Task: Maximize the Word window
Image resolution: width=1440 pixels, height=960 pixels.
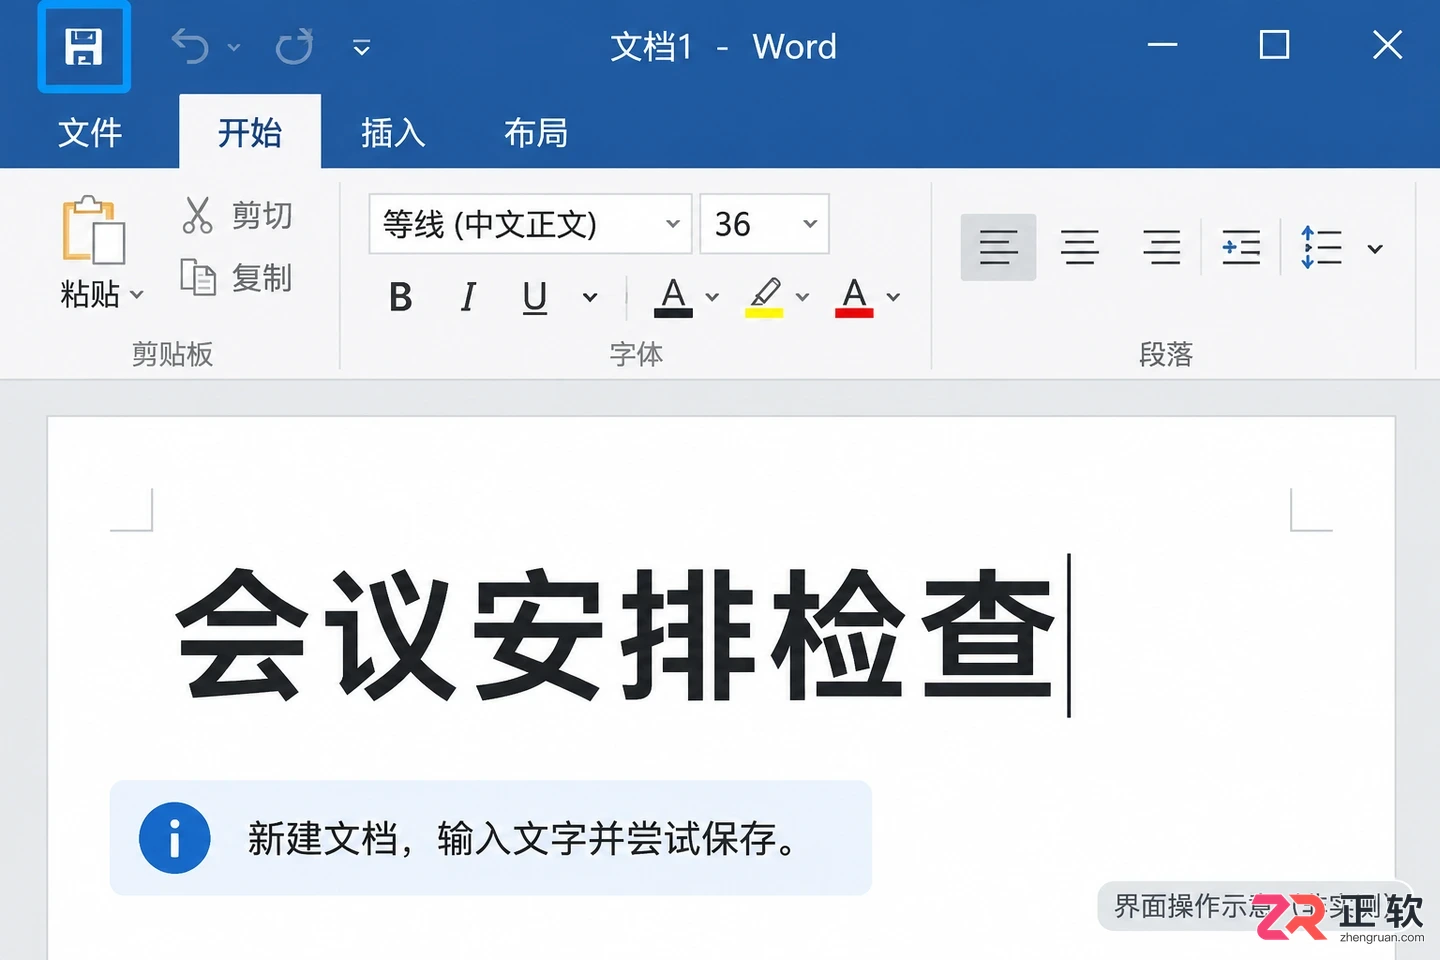Action: (1274, 45)
